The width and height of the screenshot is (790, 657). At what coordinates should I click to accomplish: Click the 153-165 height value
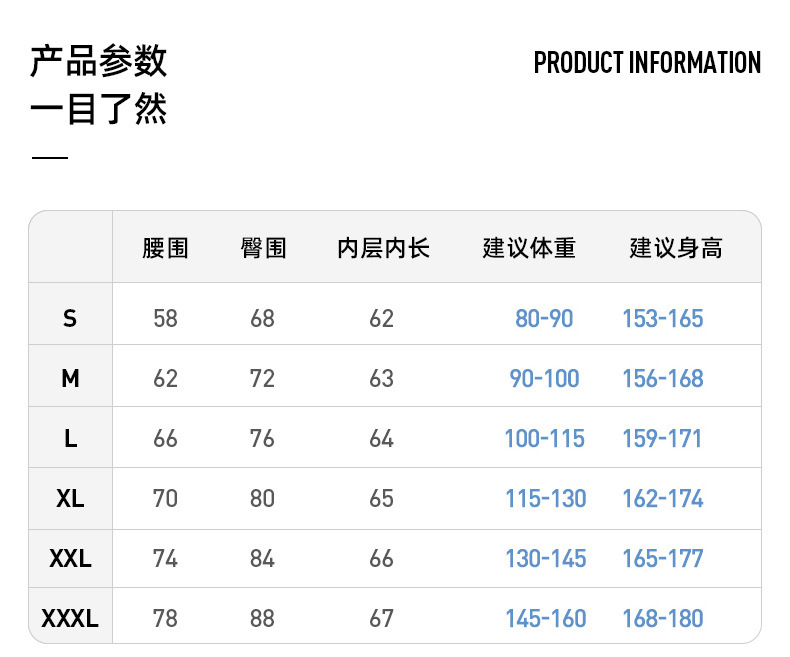point(663,319)
